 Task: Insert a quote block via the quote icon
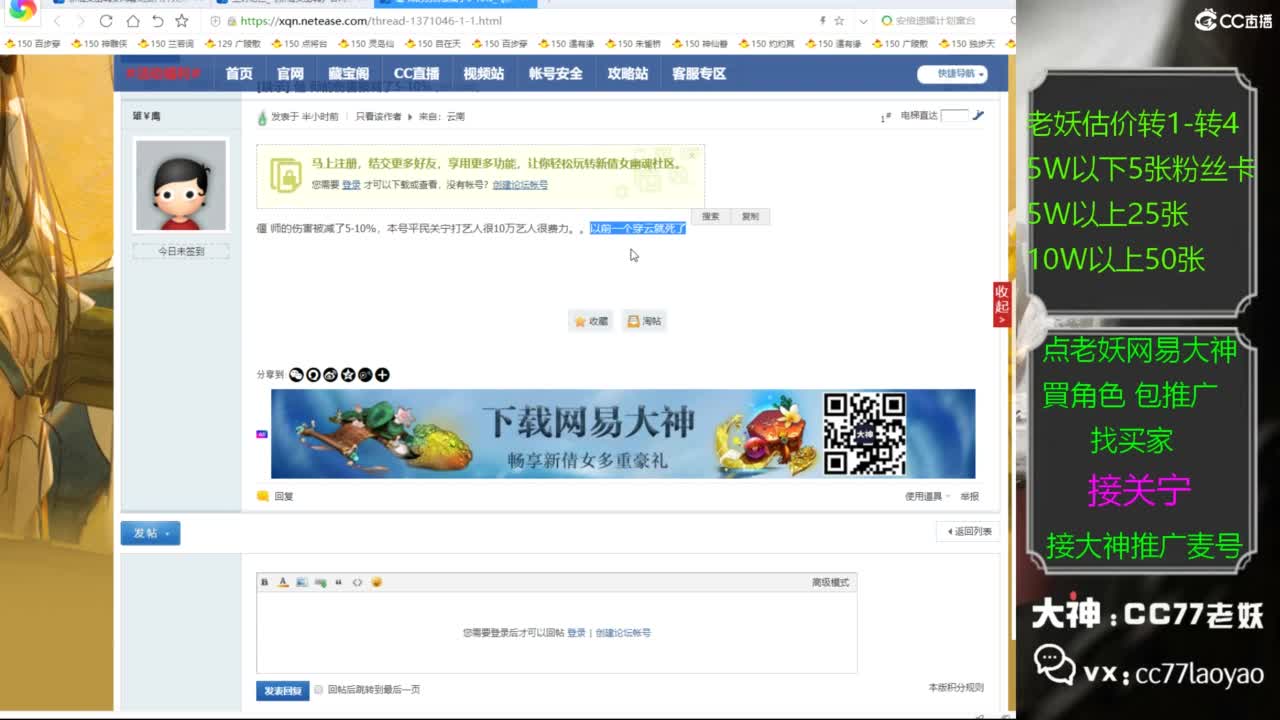340,582
